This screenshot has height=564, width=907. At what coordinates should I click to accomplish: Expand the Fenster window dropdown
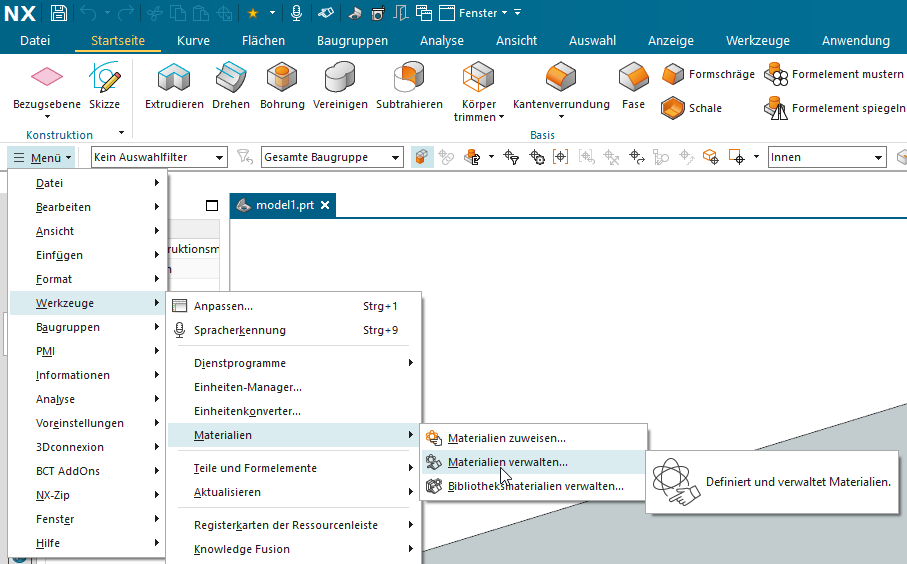click(489, 13)
